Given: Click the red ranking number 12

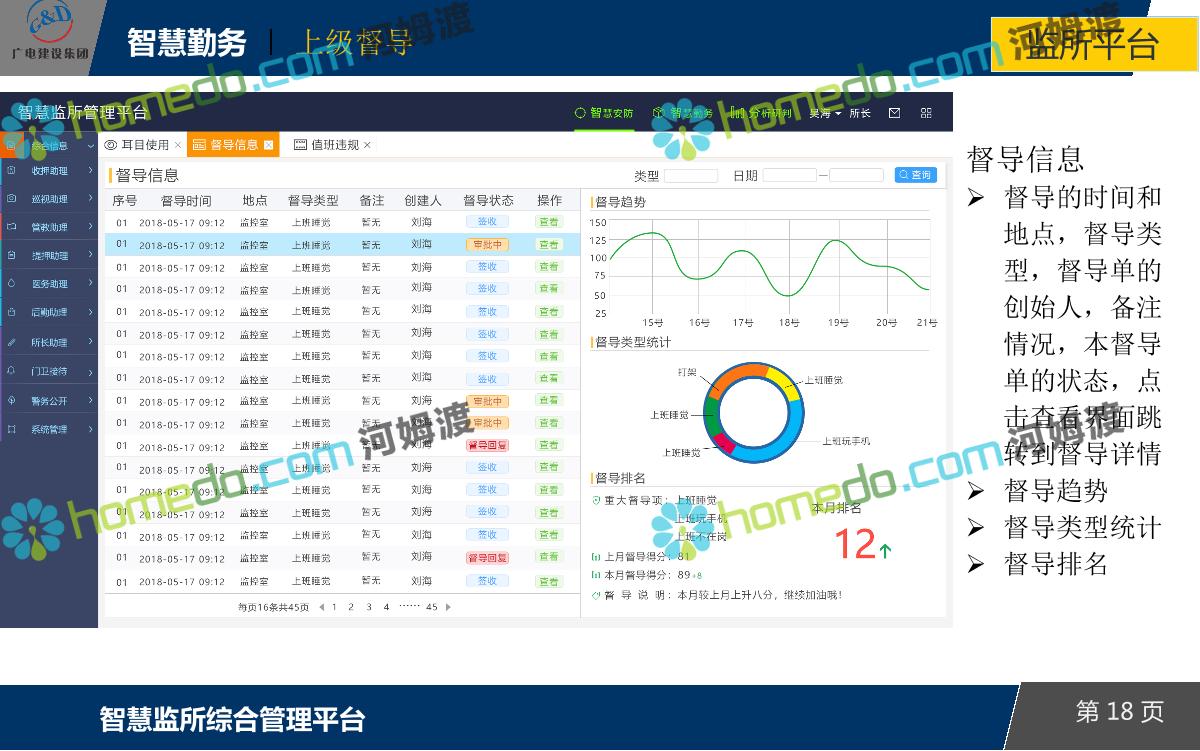Looking at the screenshot, I should (x=855, y=544).
